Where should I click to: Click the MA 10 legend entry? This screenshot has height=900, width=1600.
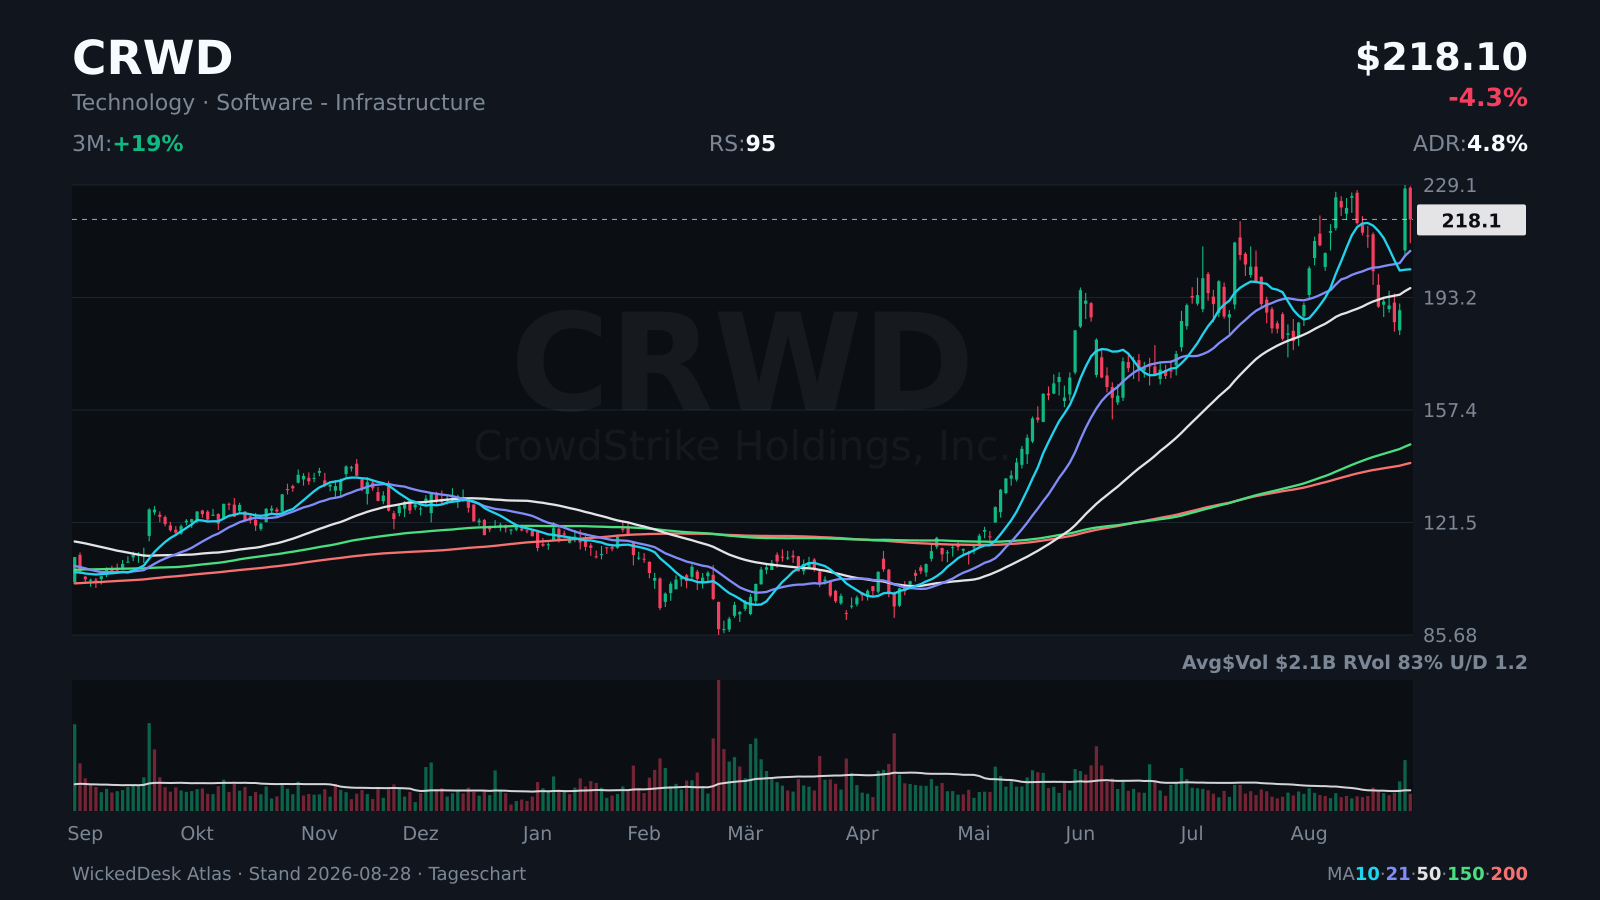point(1367,874)
